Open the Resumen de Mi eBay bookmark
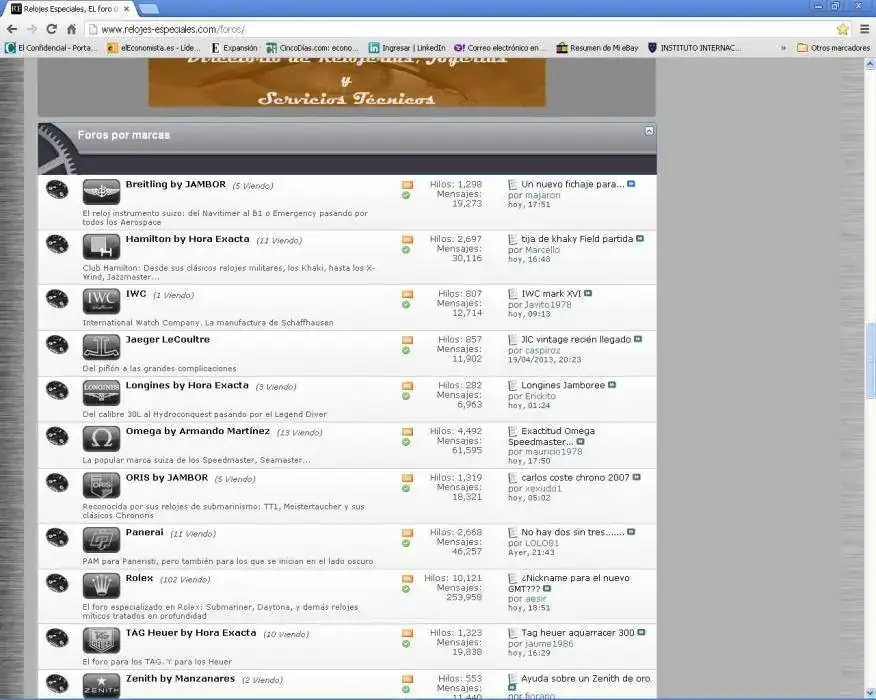876x700 pixels. pos(597,48)
